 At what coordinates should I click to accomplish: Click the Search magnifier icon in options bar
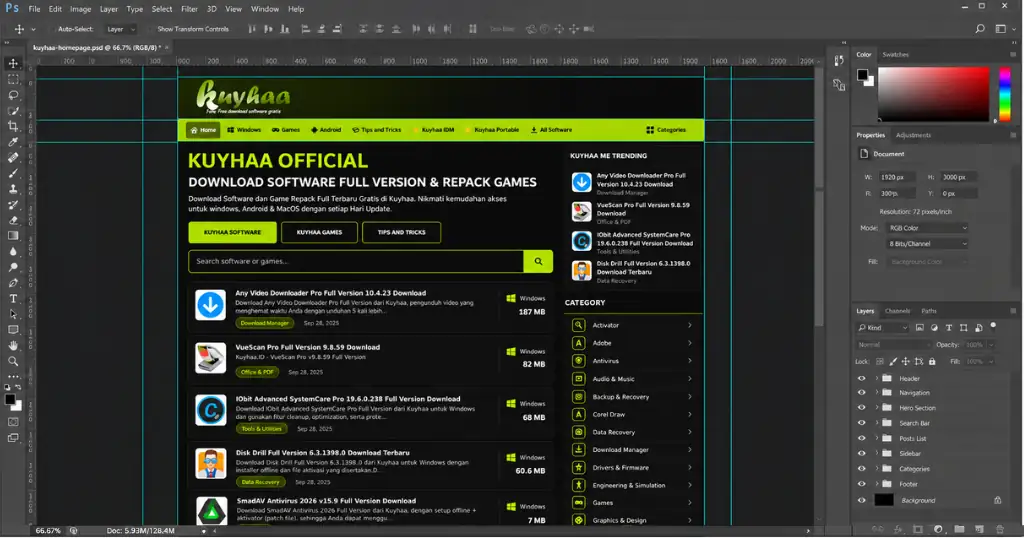980,29
